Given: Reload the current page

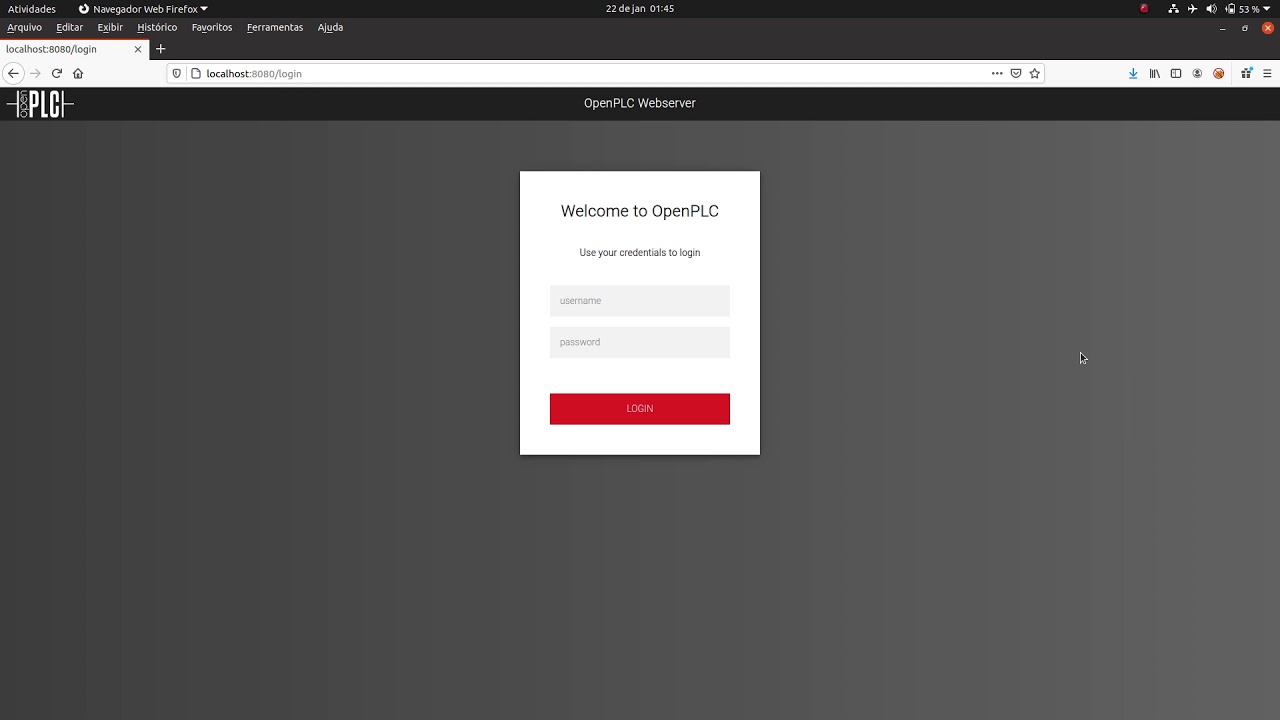Looking at the screenshot, I should tap(57, 73).
